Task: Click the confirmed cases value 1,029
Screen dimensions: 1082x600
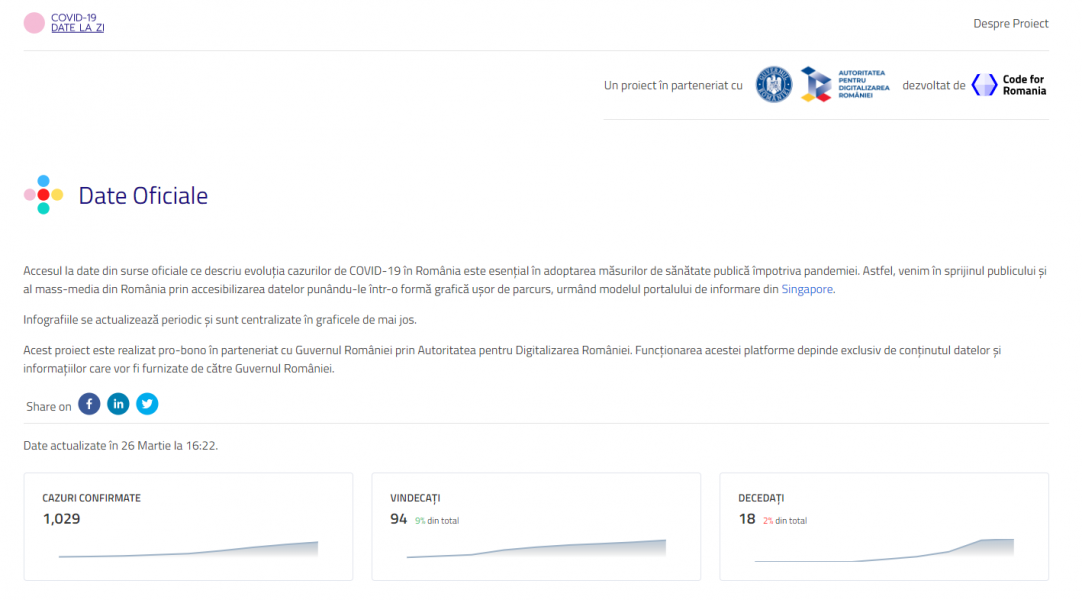Action: [x=61, y=519]
